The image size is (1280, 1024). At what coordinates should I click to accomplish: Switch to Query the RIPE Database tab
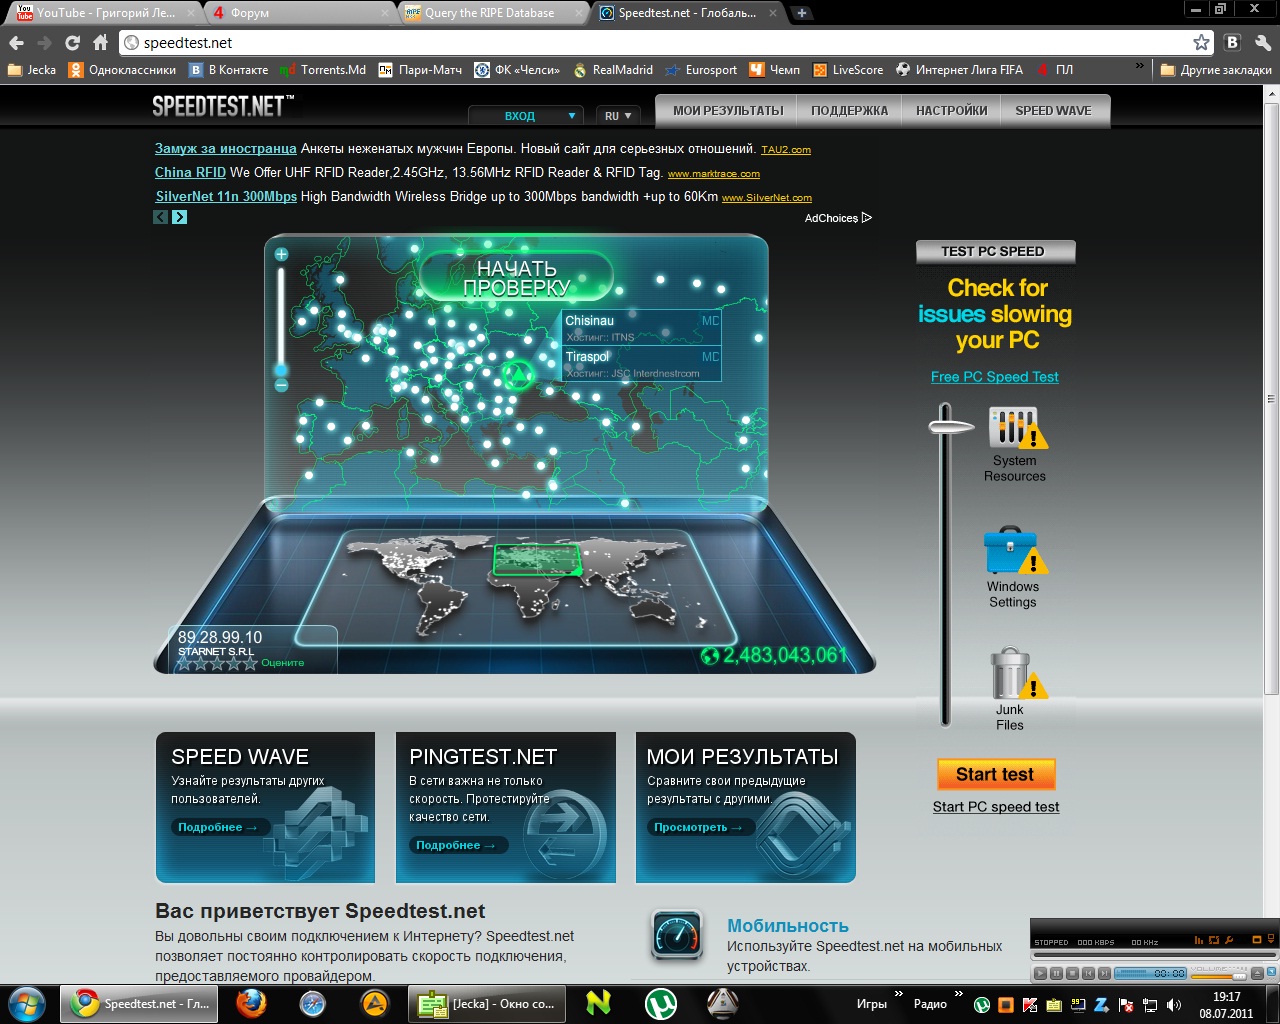click(x=495, y=13)
